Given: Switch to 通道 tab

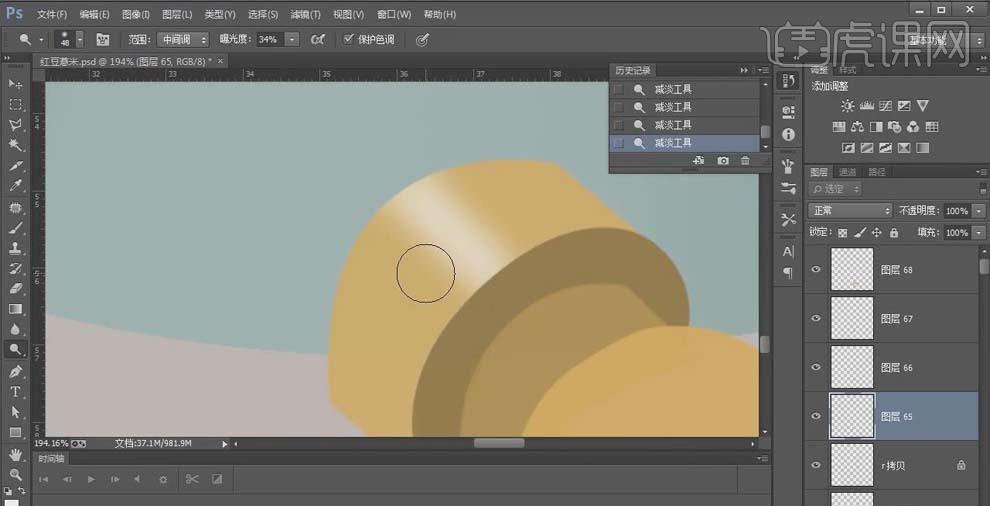Looking at the screenshot, I should pyautogui.click(x=847, y=172).
